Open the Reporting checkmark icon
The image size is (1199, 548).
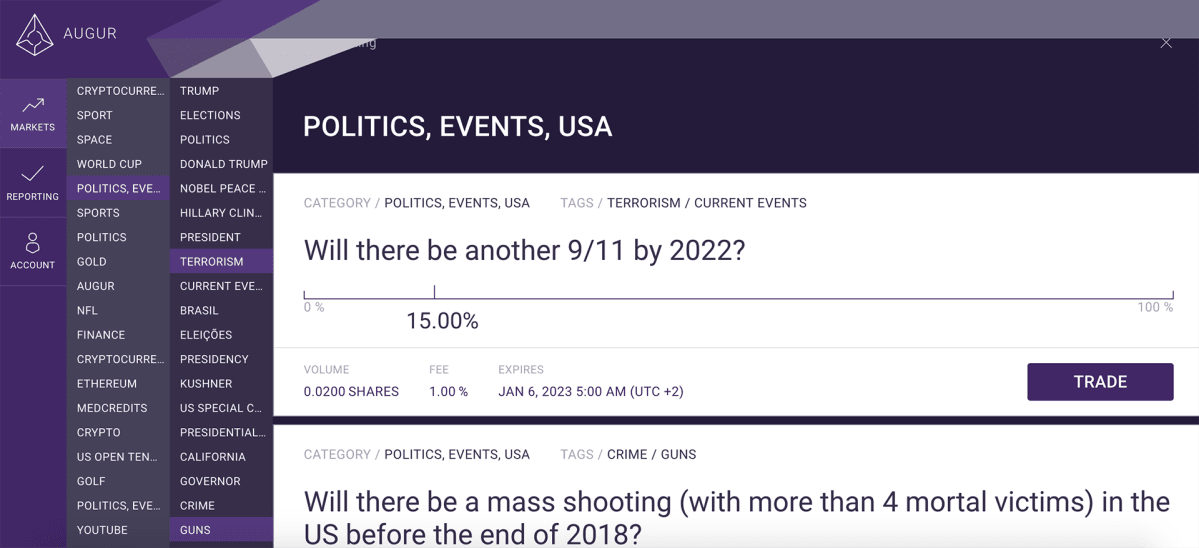pyautogui.click(x=33, y=173)
